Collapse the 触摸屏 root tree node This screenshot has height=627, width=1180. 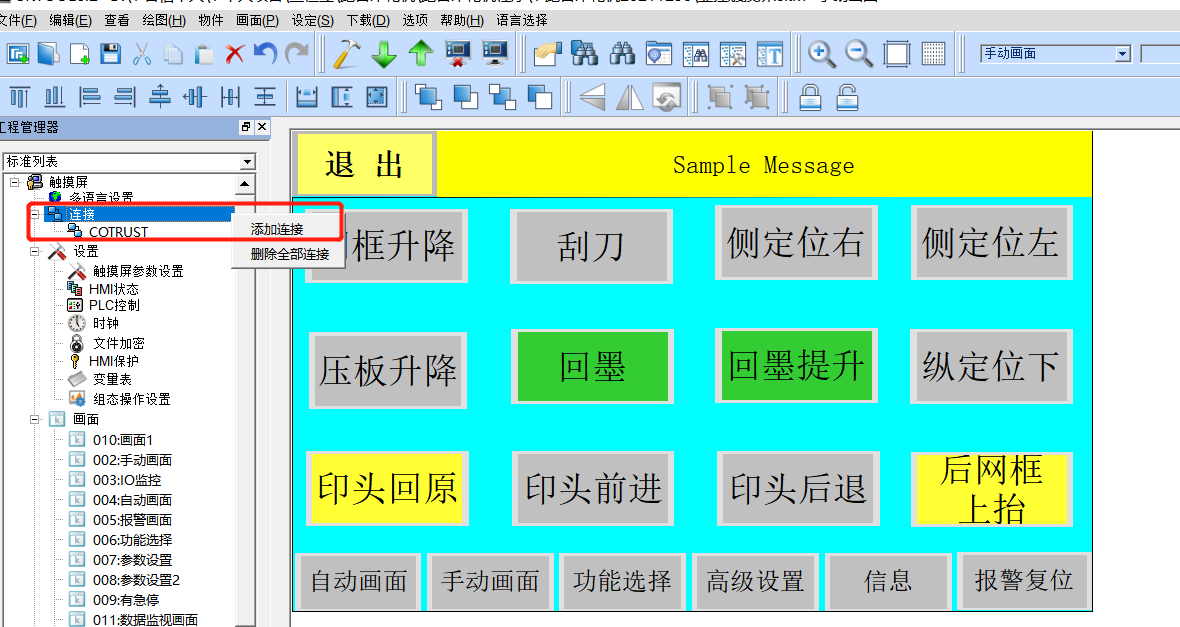click(14, 181)
